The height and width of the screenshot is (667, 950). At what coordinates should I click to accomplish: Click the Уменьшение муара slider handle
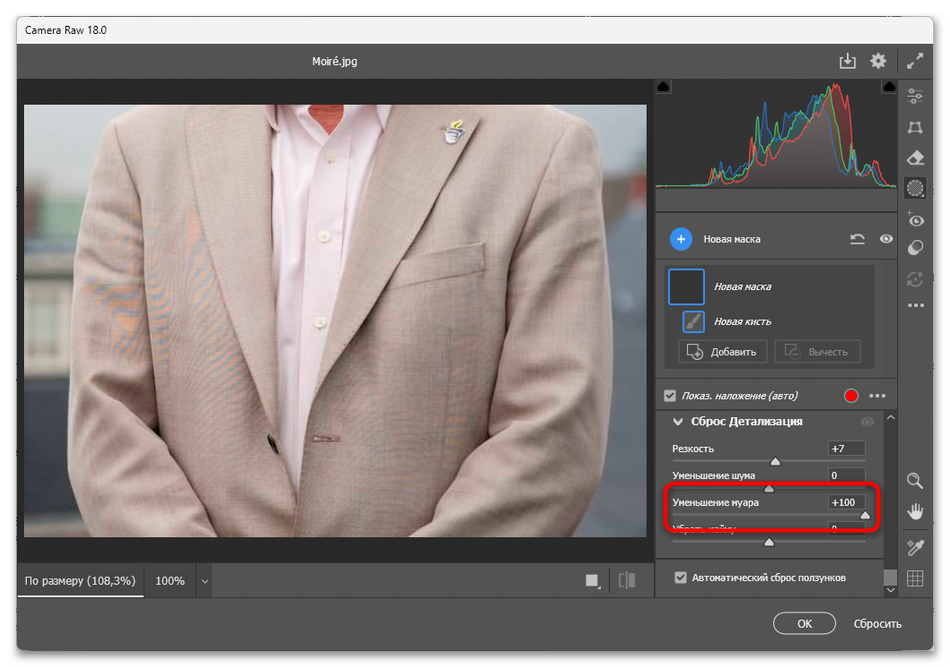tap(865, 515)
